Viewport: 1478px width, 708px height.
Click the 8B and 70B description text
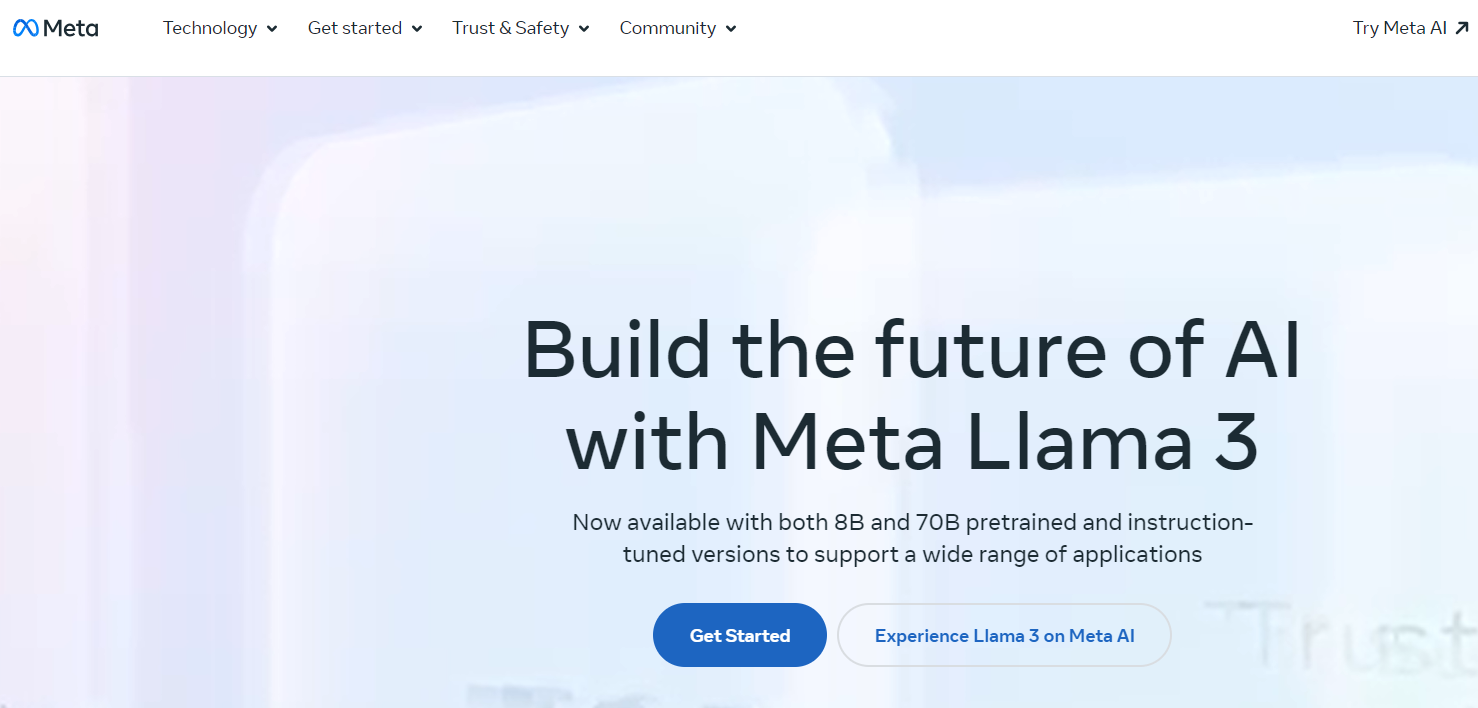912,537
